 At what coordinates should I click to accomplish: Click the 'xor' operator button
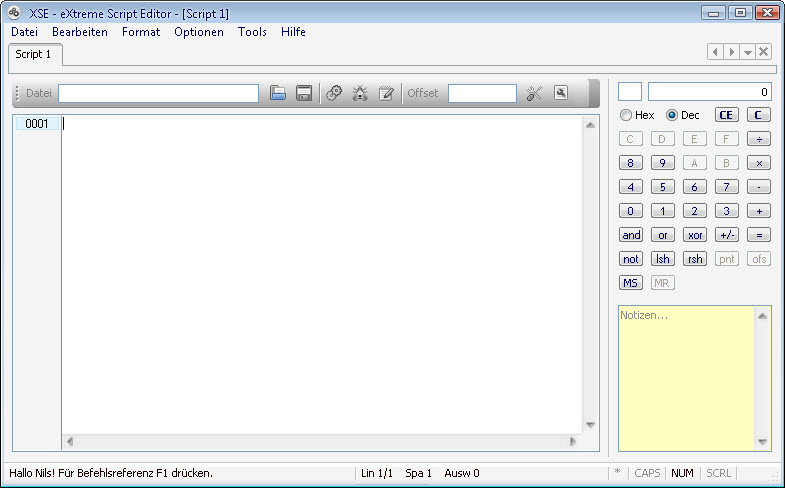(694, 235)
